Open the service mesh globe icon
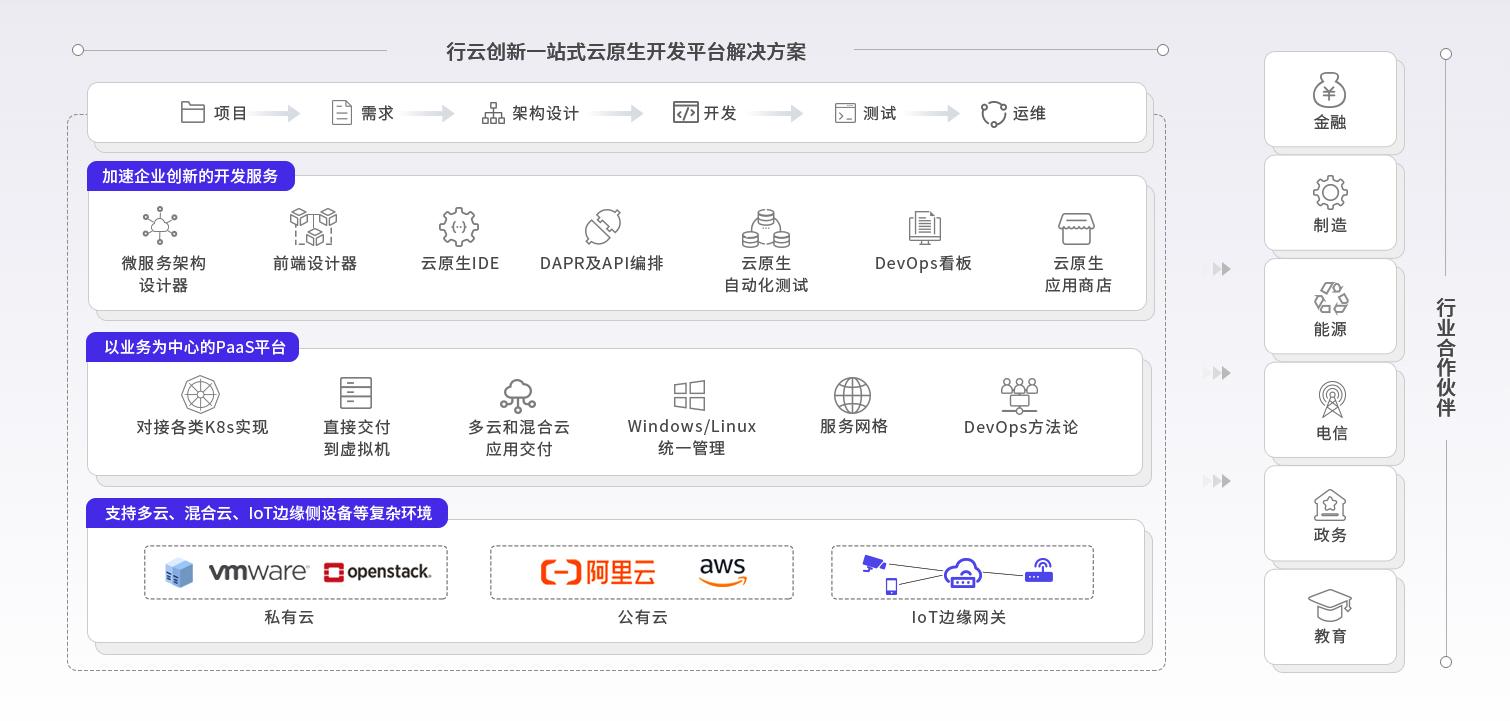 (853, 395)
